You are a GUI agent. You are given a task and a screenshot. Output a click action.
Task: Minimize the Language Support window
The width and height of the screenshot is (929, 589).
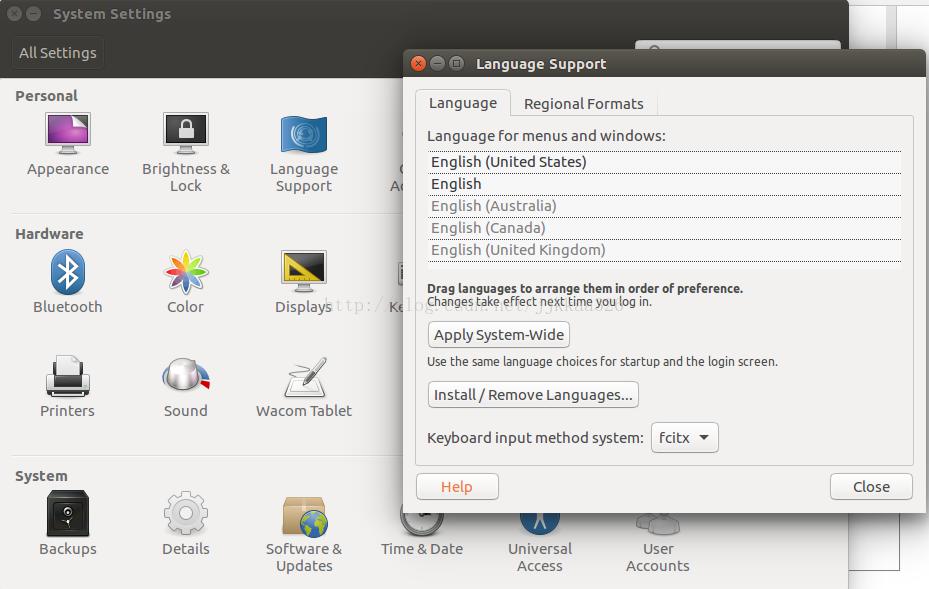[x=437, y=63]
